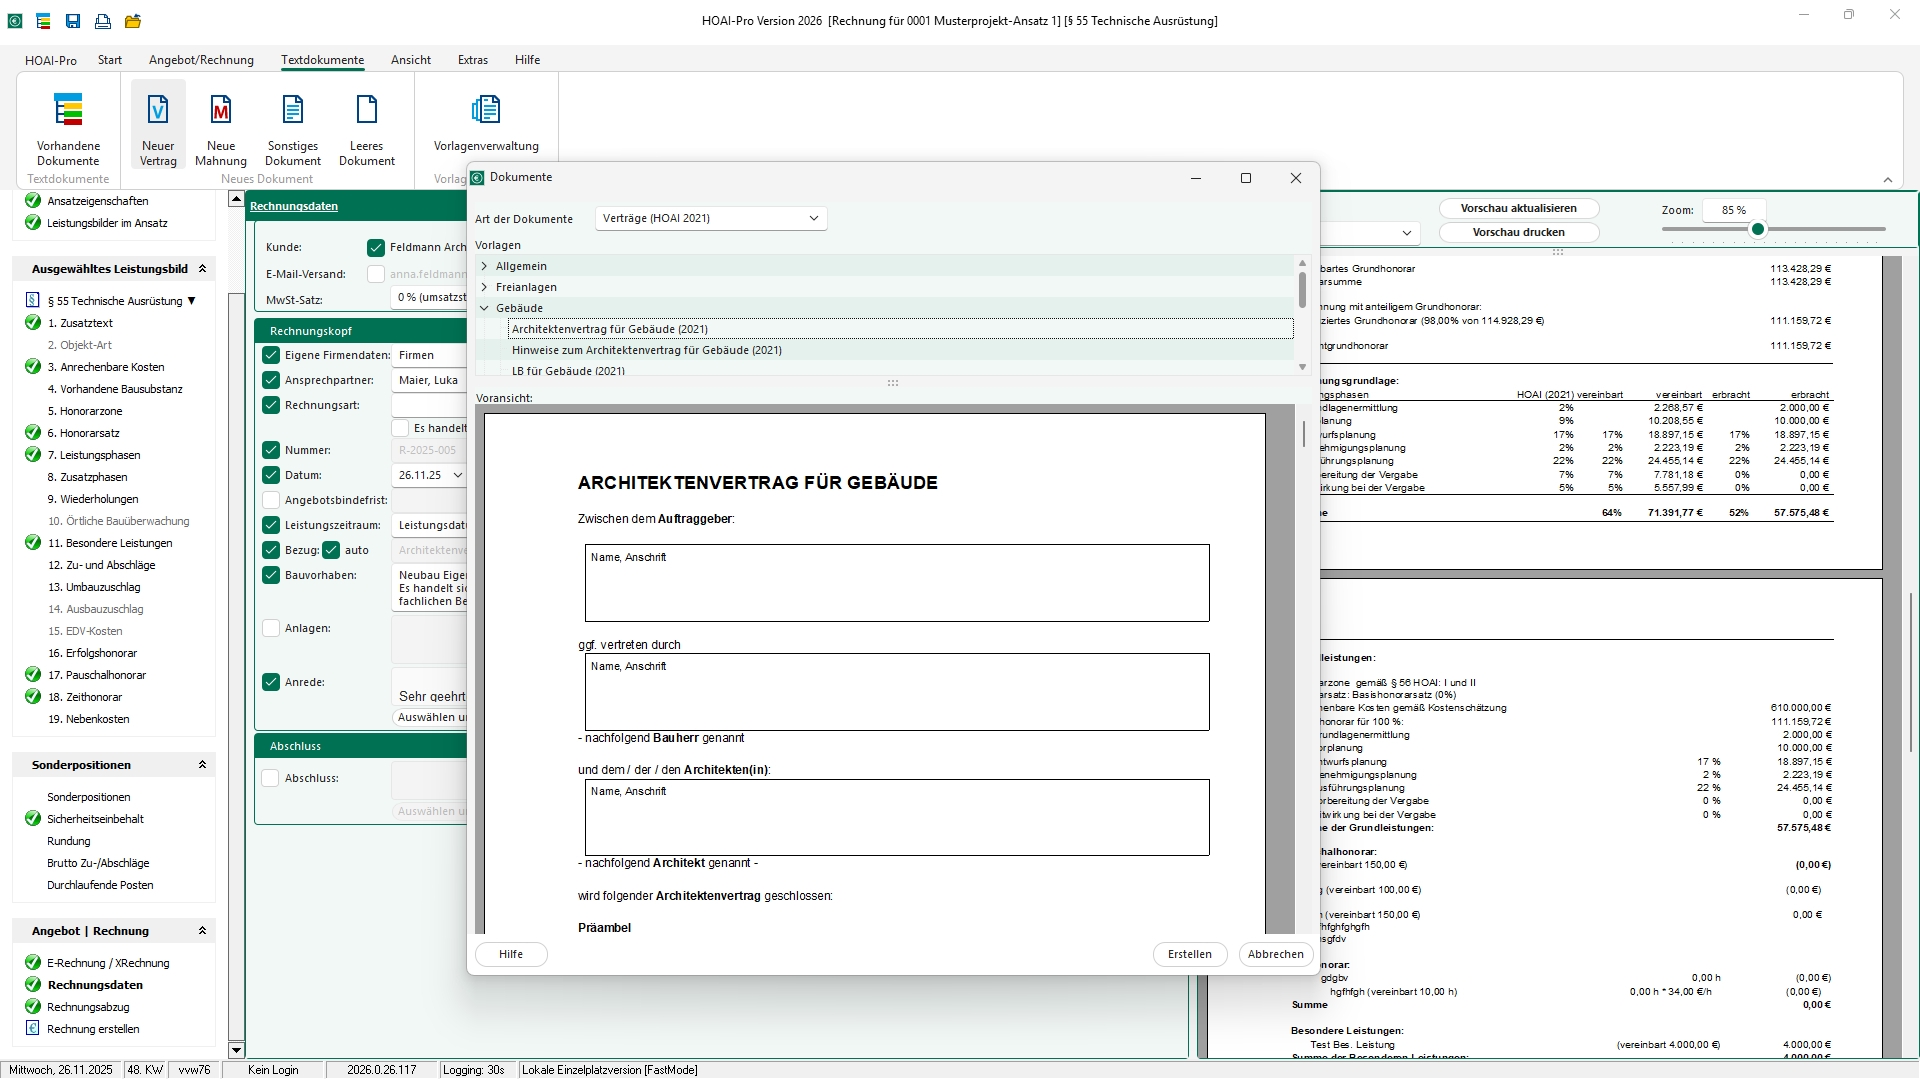Click the print icon in quick access toolbar
Screen dimensions: 1920x1080
coord(103,21)
